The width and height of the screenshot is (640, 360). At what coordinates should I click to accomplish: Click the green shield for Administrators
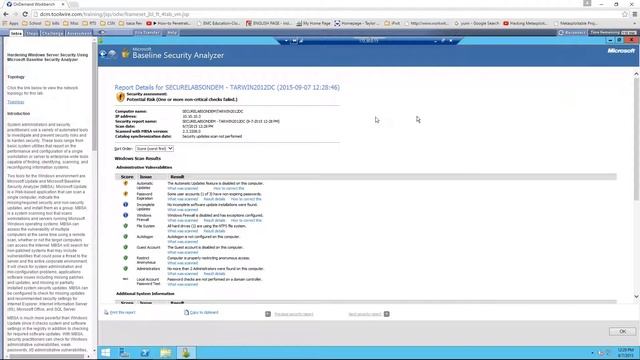click(126, 269)
